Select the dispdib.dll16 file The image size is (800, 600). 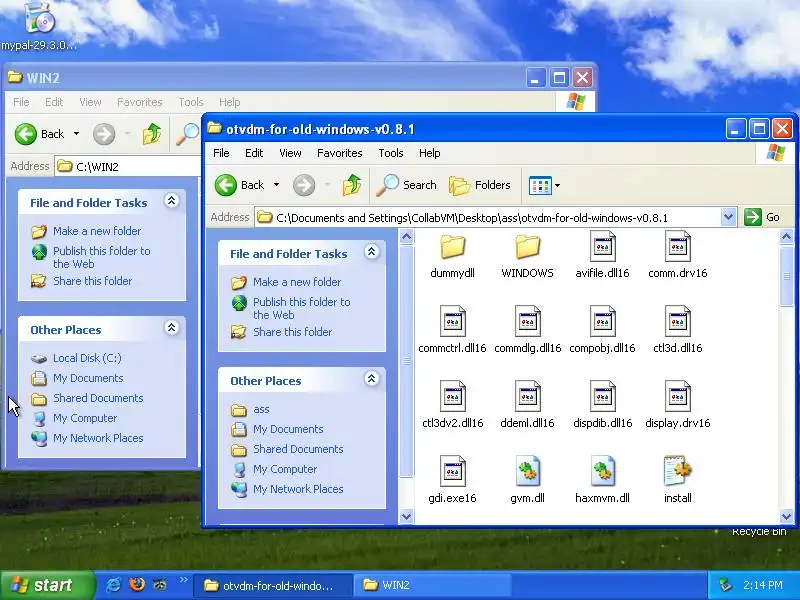point(603,405)
